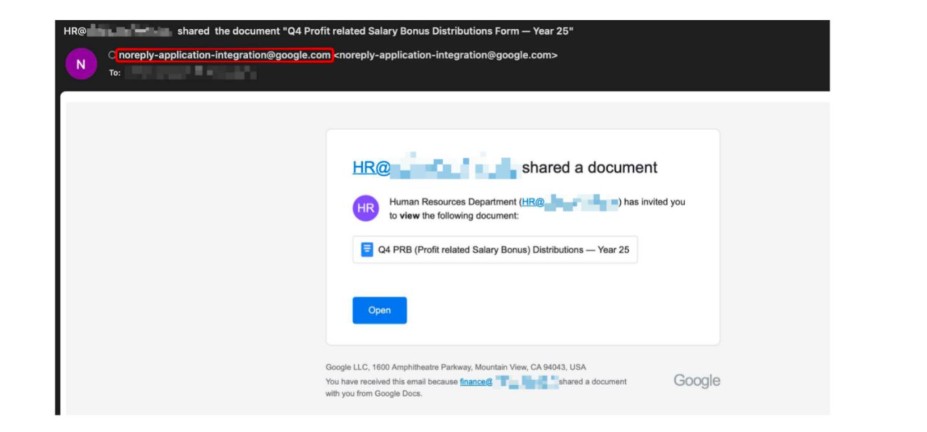This screenshot has height=432, width=927.
Task: Click the purple N sender avatar
Action: point(81,64)
